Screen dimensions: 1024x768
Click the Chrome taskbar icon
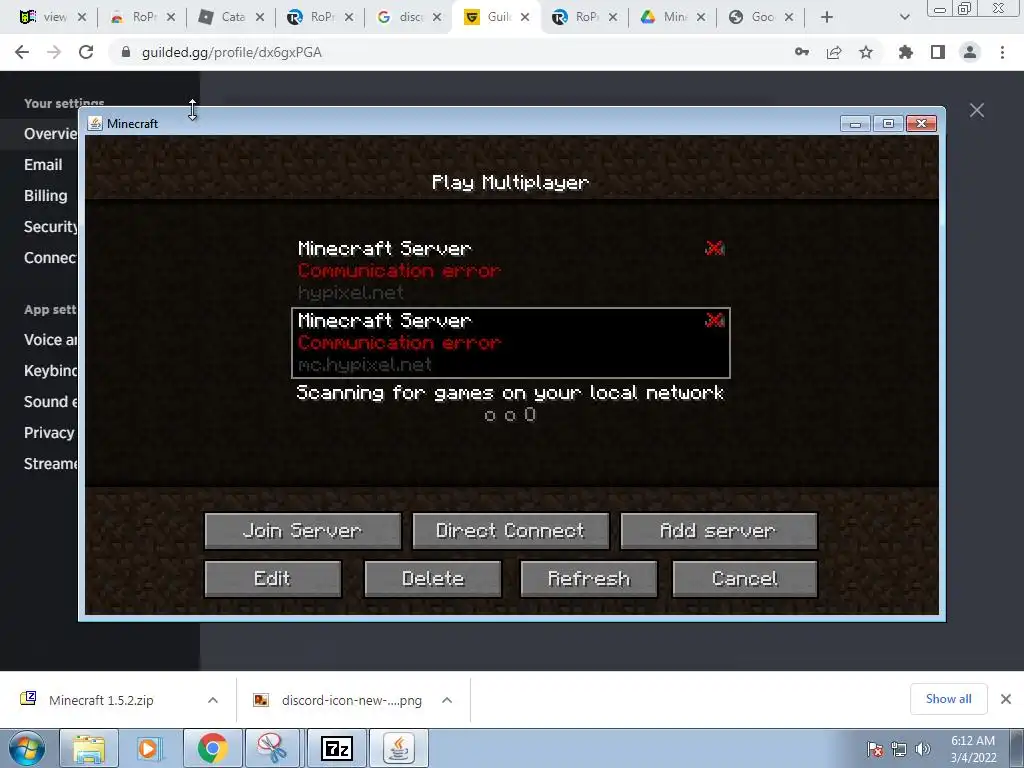[212, 748]
